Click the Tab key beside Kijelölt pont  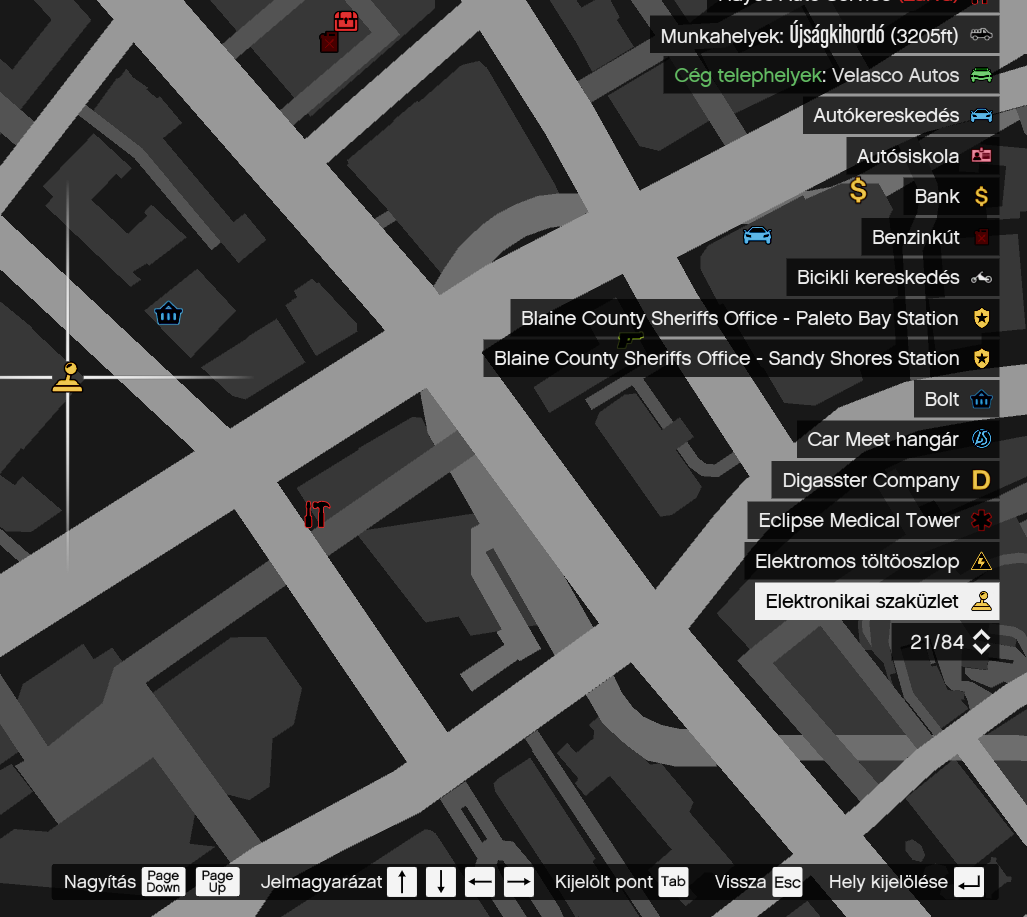673,881
